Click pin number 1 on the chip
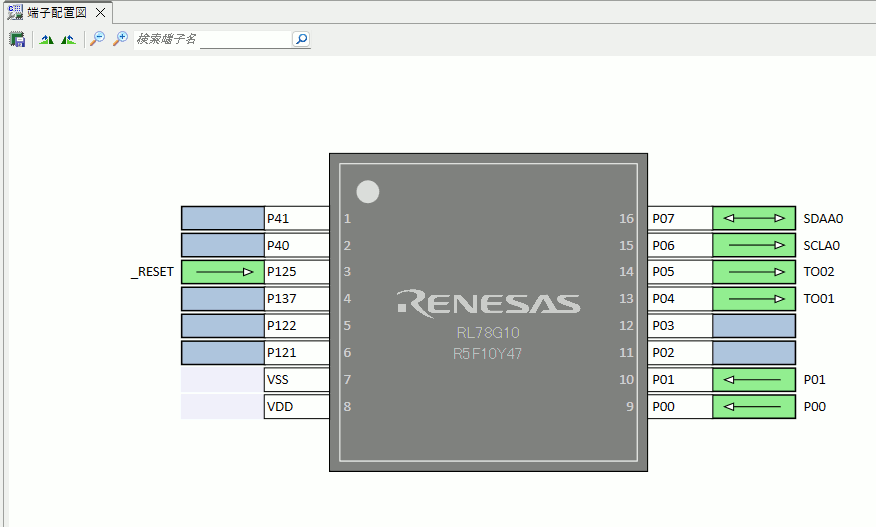This screenshot has width=876, height=527. click(347, 219)
